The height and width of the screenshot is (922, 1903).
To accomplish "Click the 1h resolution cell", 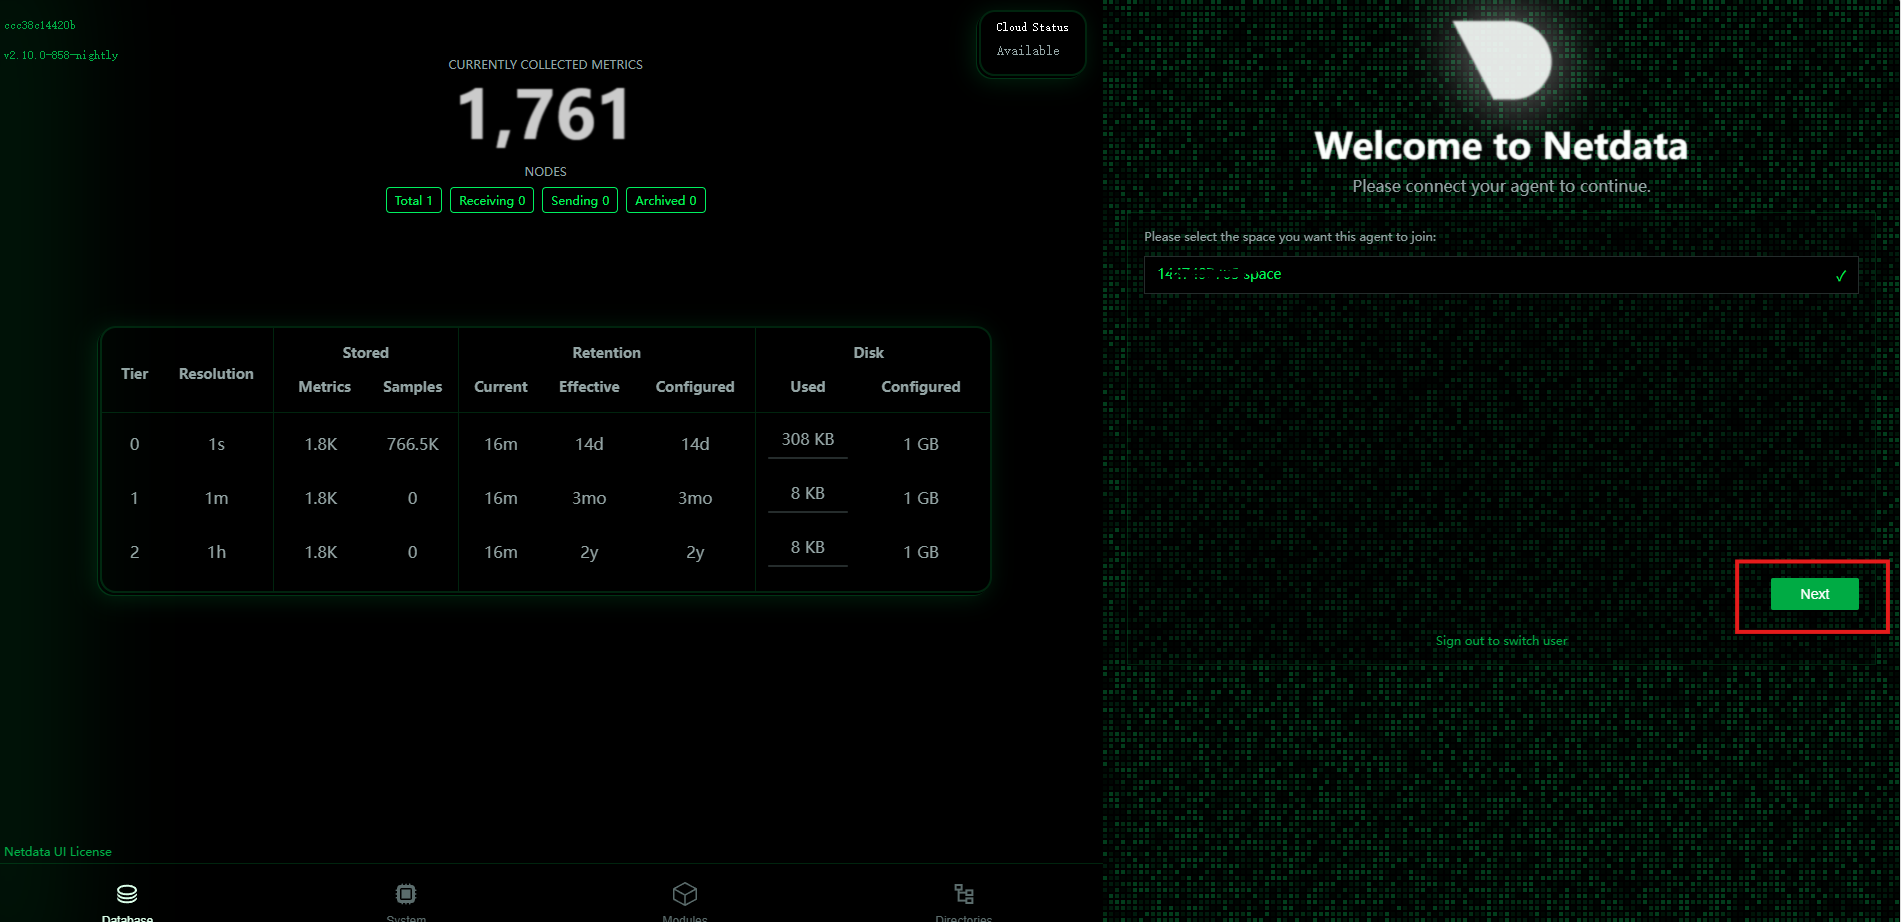I will point(217,552).
